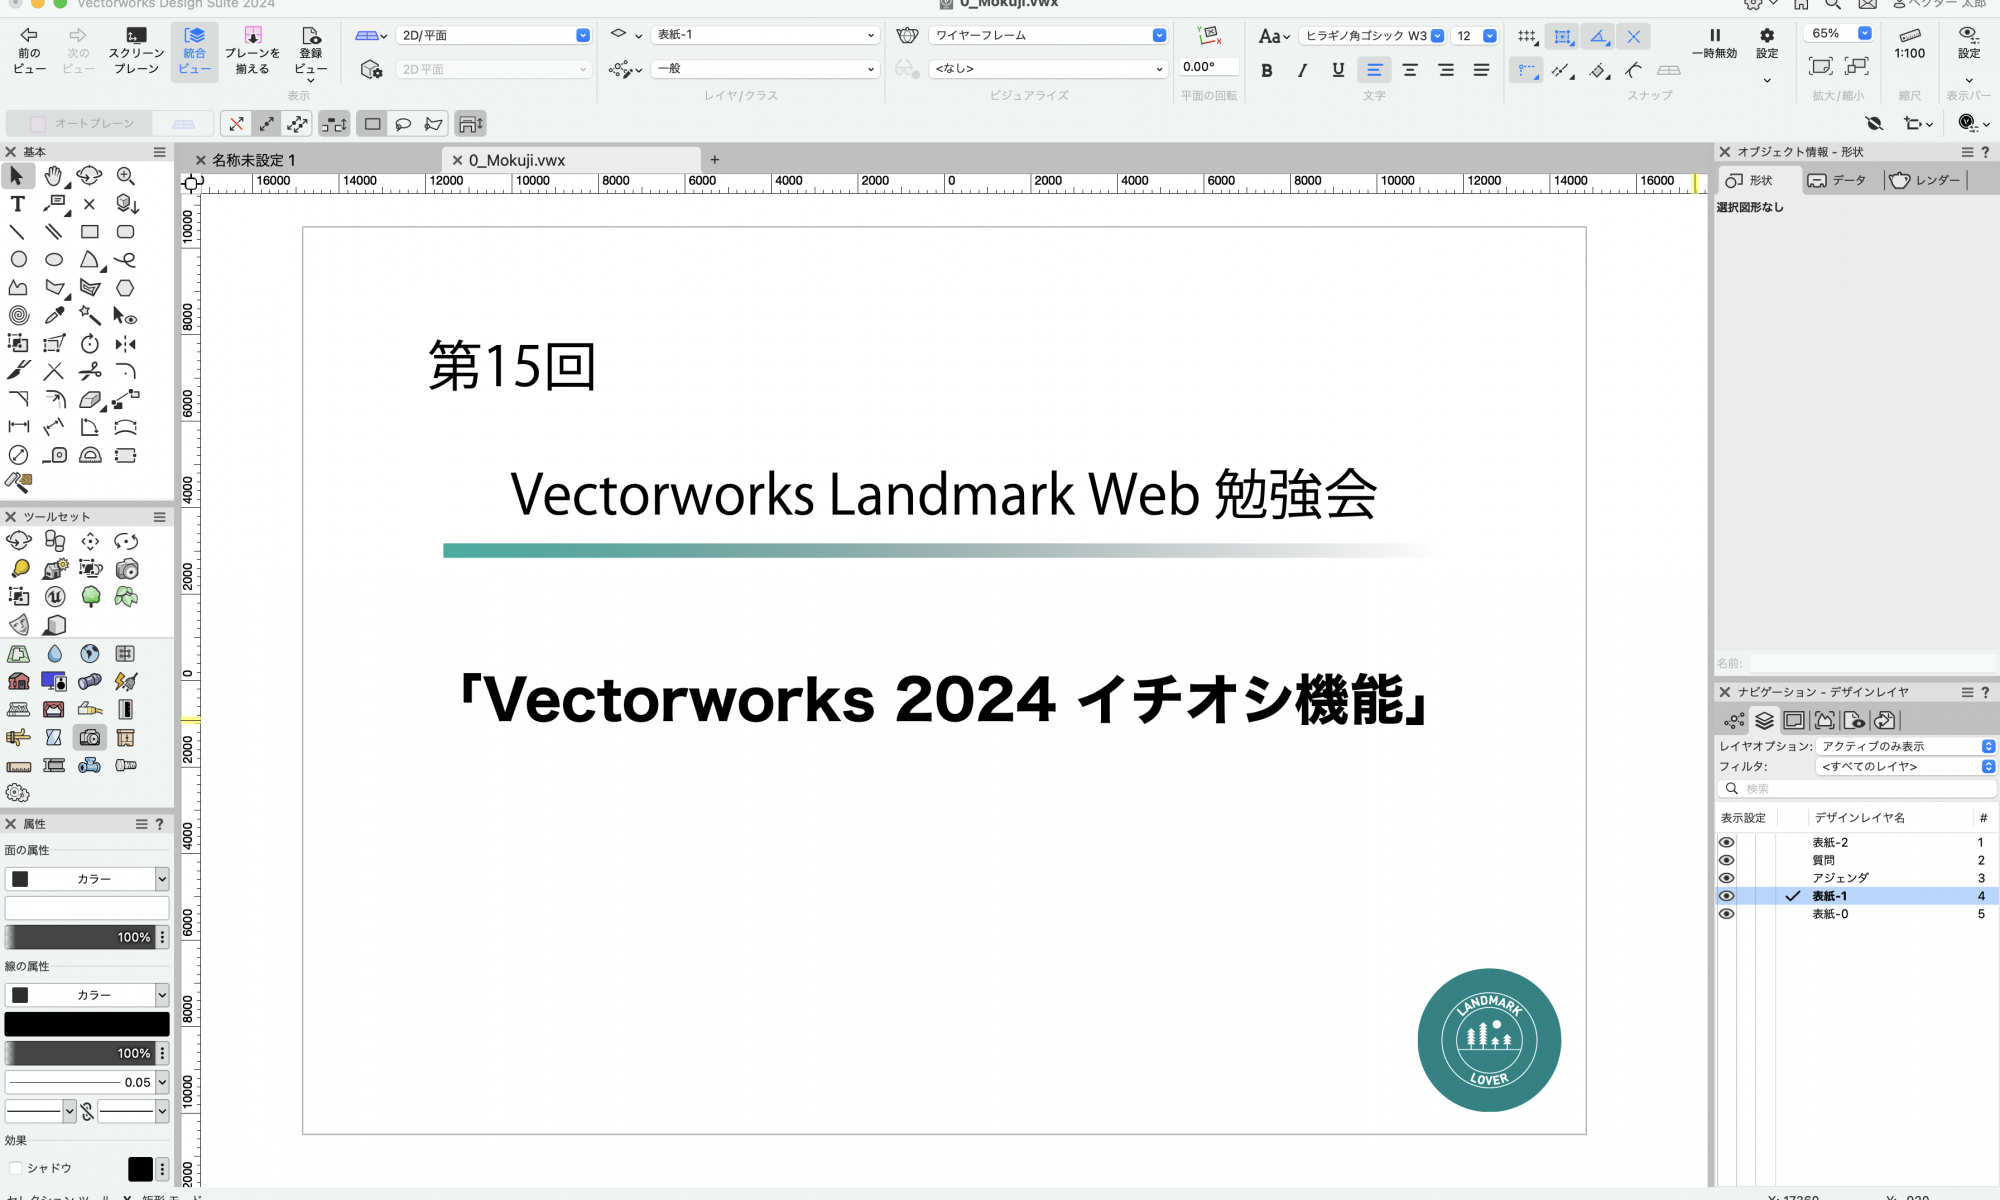Select the Rectangle tool
The height and width of the screenshot is (1200, 2000).
point(89,232)
